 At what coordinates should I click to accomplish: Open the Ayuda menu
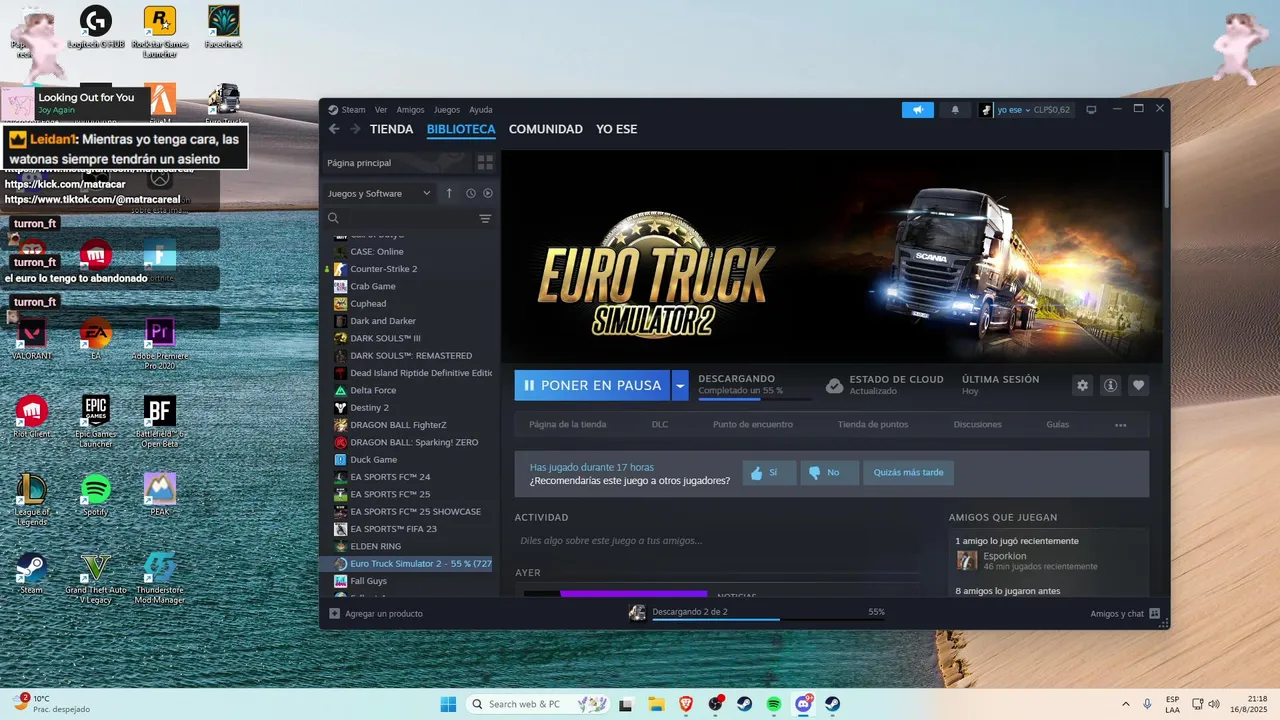tap(481, 110)
